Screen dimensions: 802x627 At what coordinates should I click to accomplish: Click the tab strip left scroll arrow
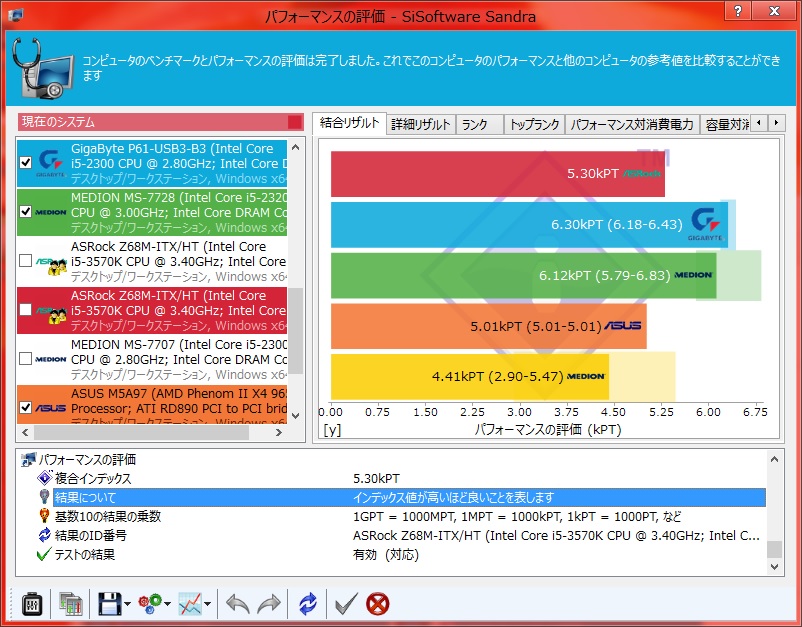click(x=759, y=123)
